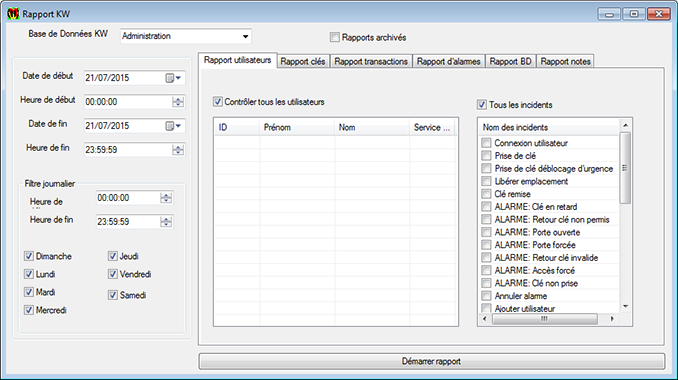678x380 pixels.
Task: Check ALARME: Retour clé invalide
Action: tap(486, 258)
